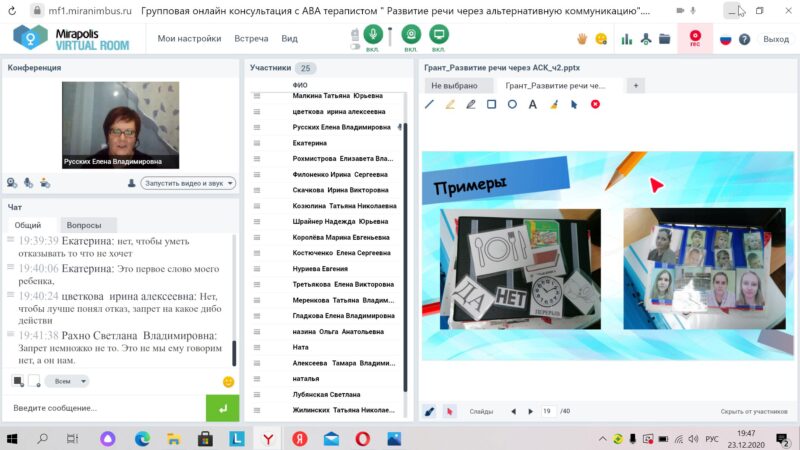Select the eraser brush tool
The width and height of the screenshot is (800, 450).
[x=554, y=105]
